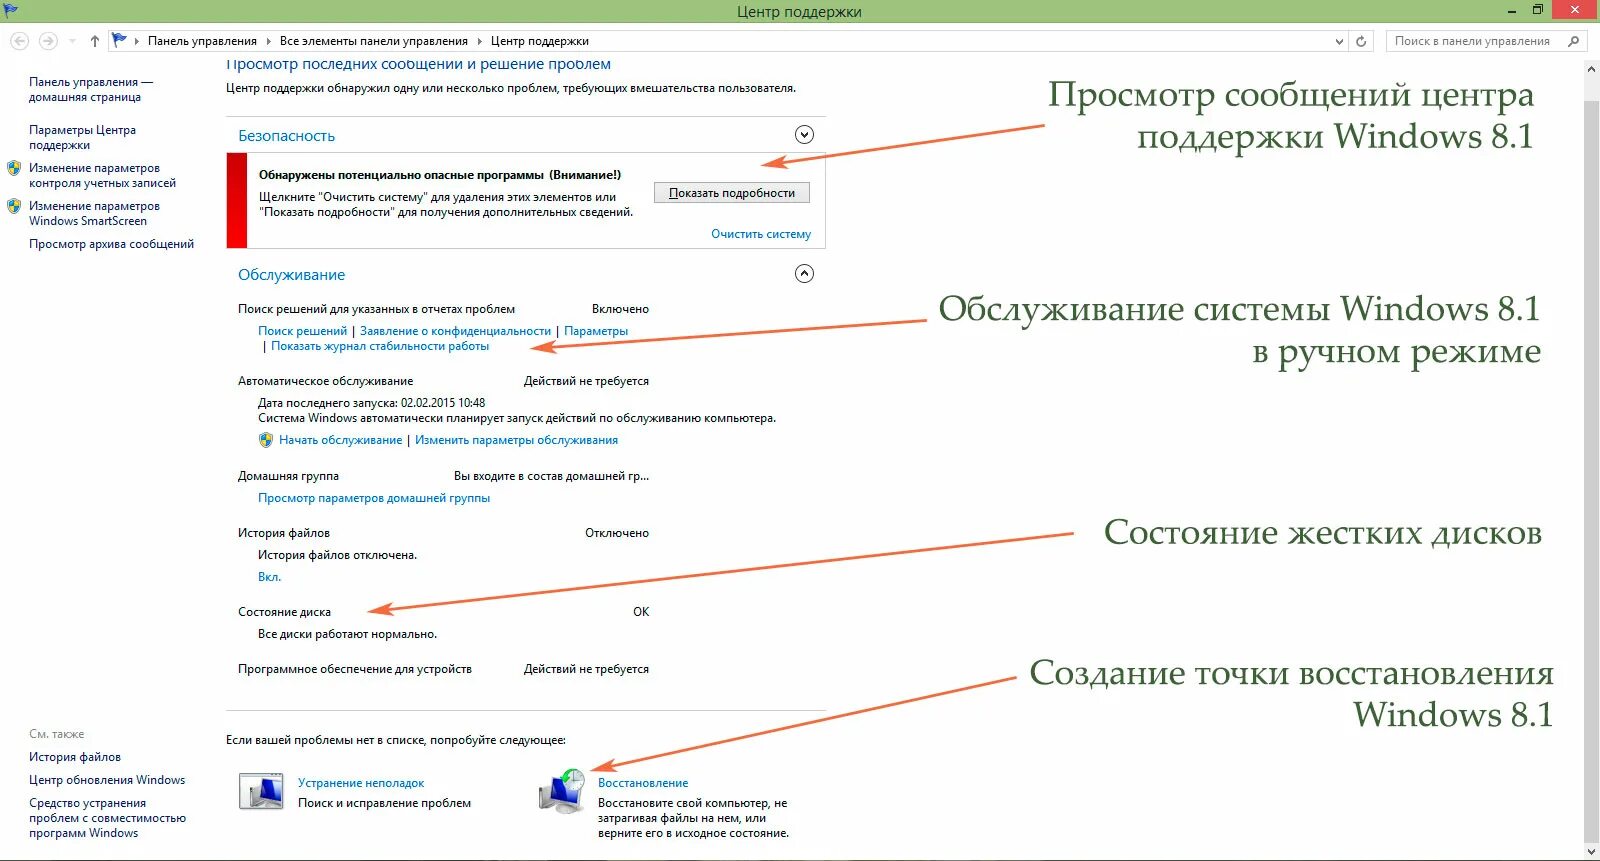Open 'Средство устранения проблем с совместимостью' link
This screenshot has height=861, width=1600.
pos(107,818)
